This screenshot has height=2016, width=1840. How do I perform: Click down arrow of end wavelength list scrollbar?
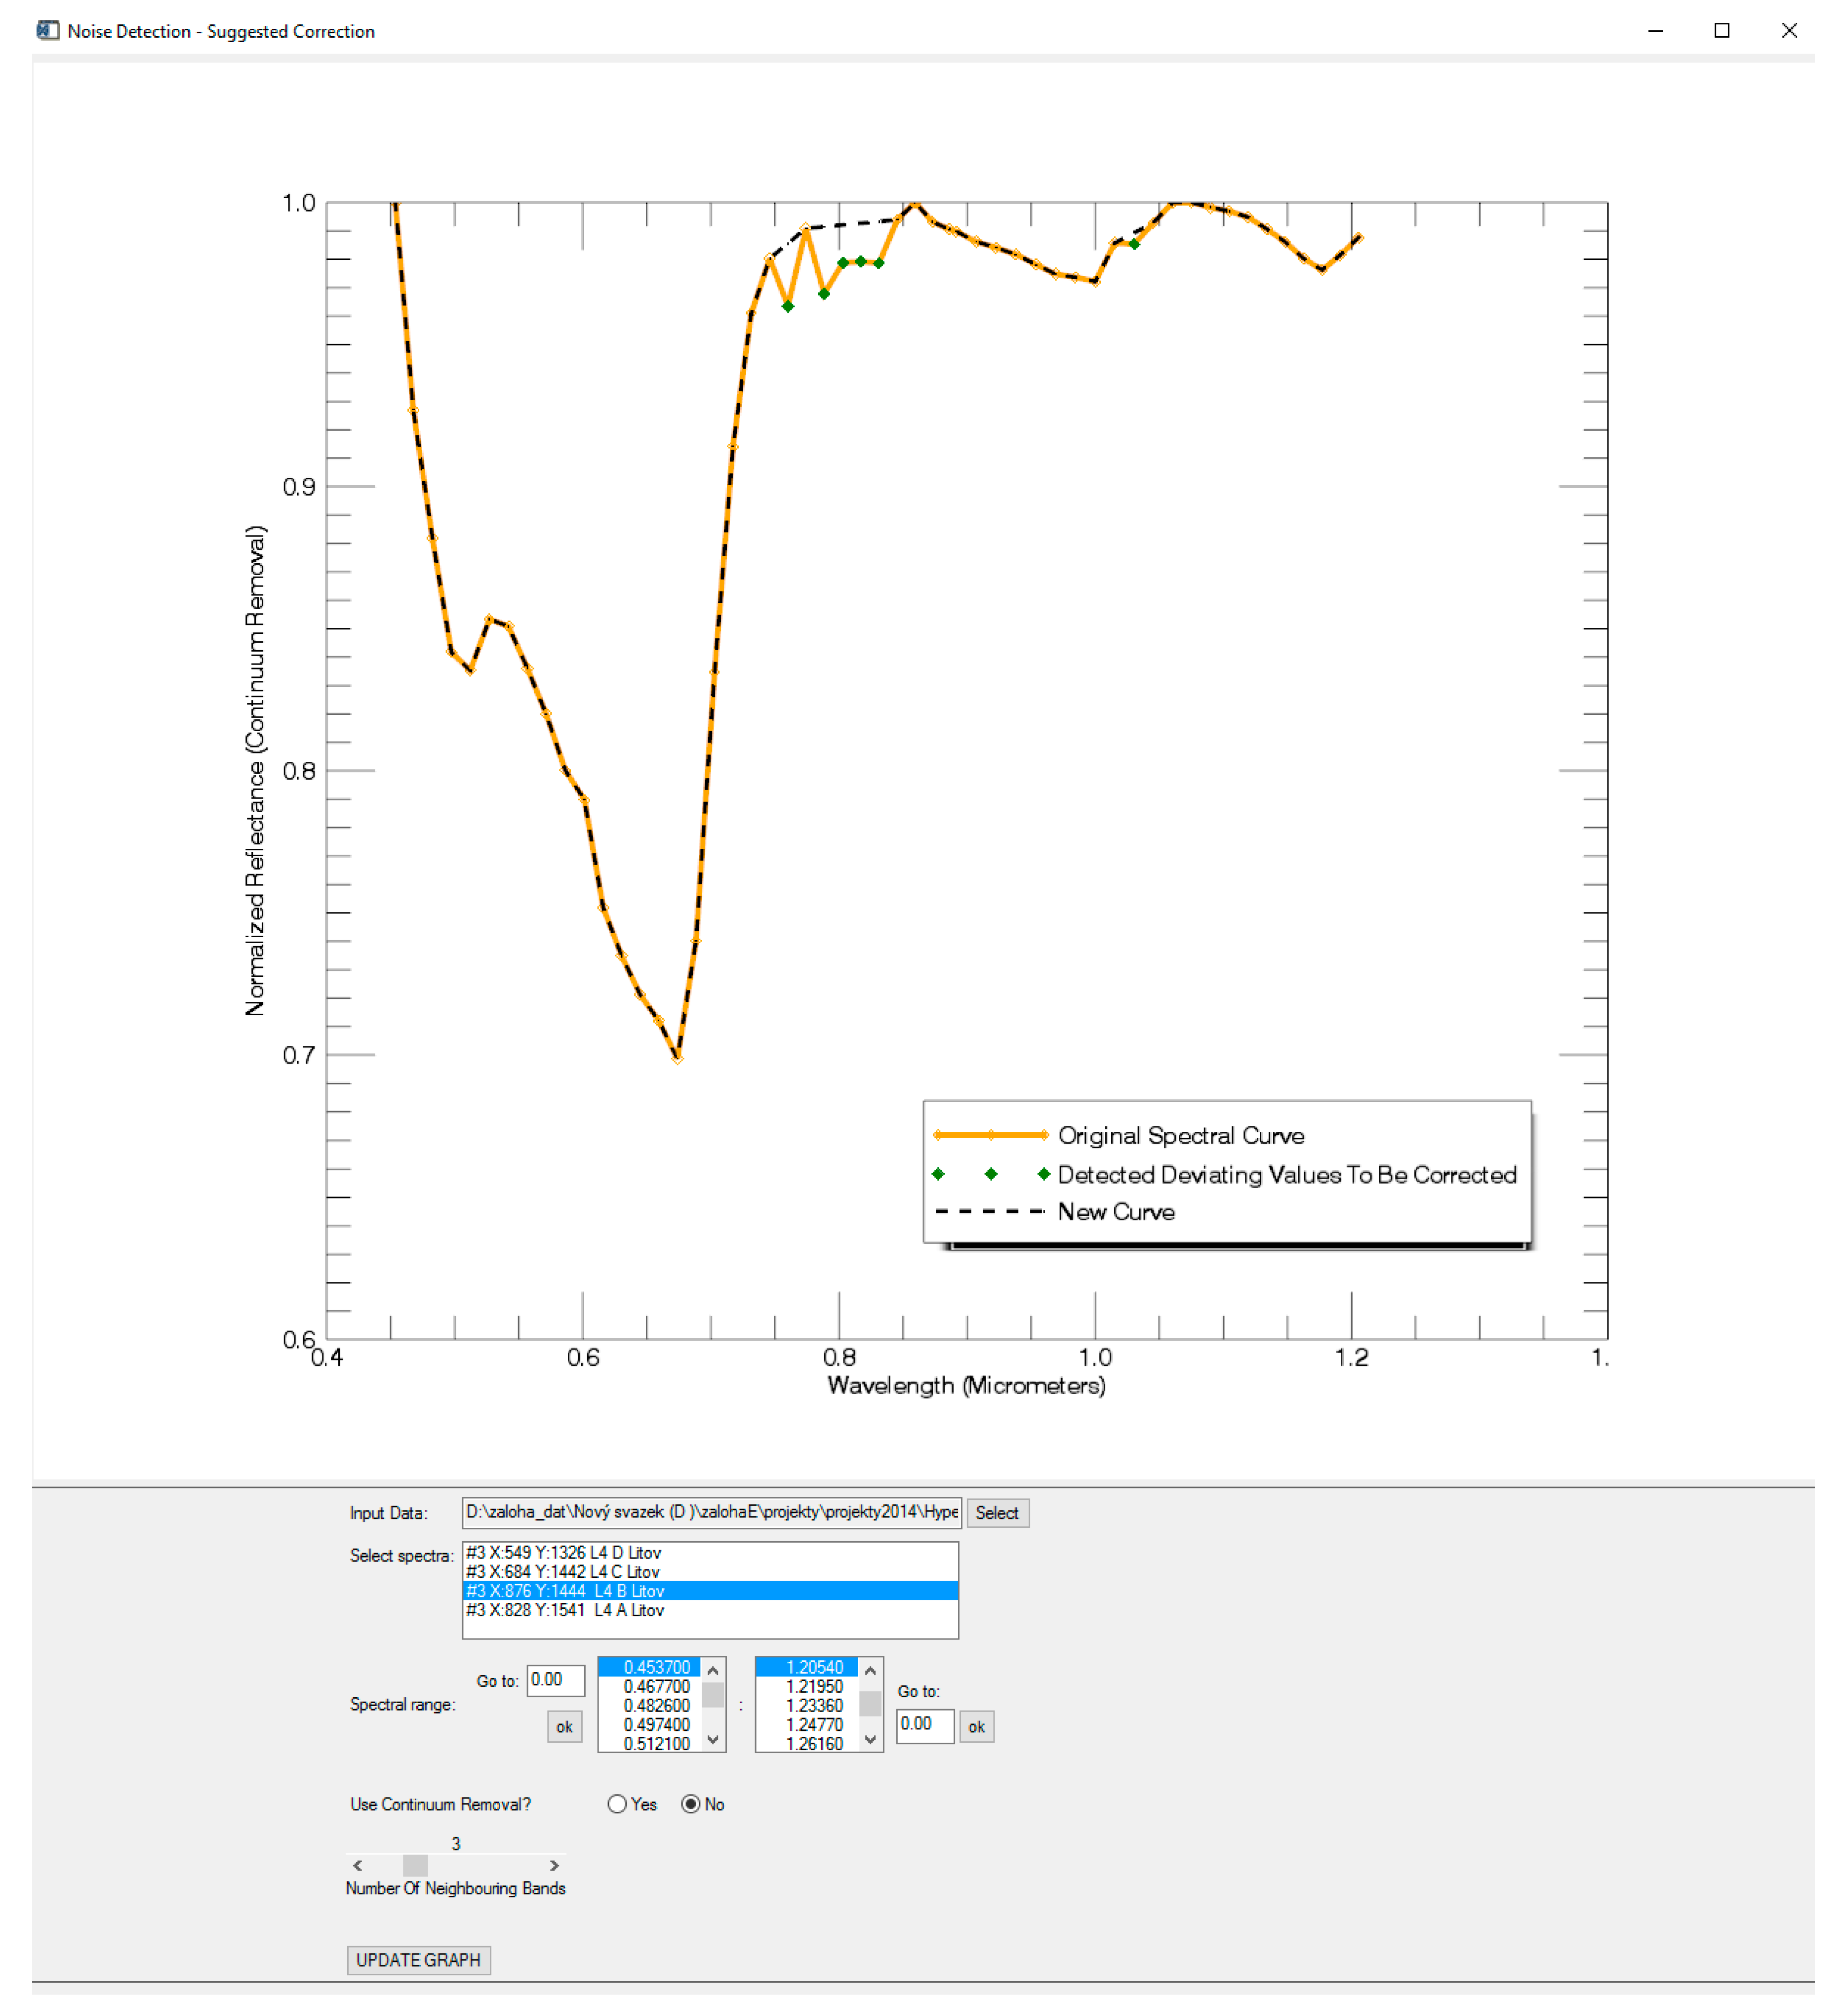870,1740
